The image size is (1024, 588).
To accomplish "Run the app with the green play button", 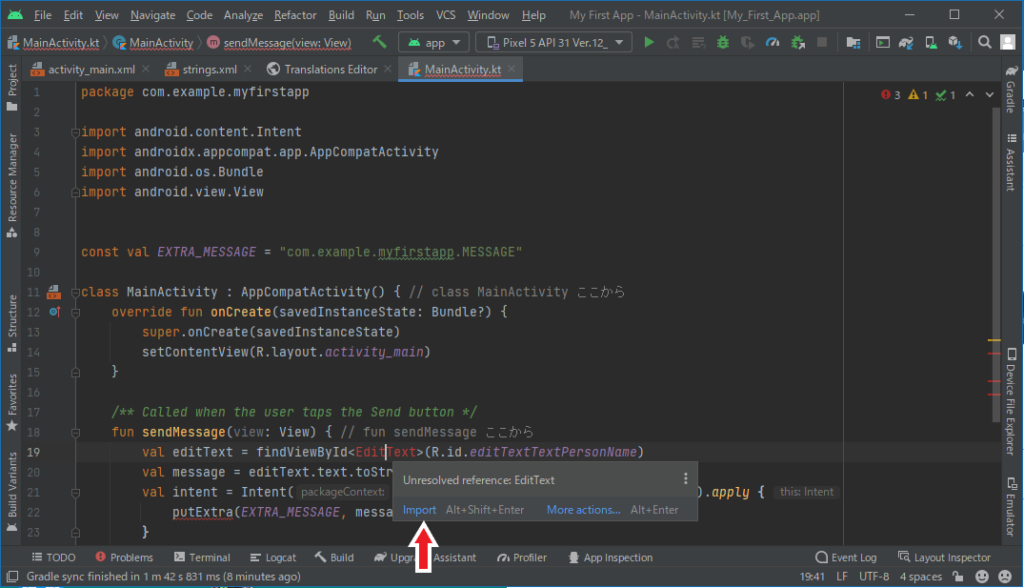I will coord(649,42).
